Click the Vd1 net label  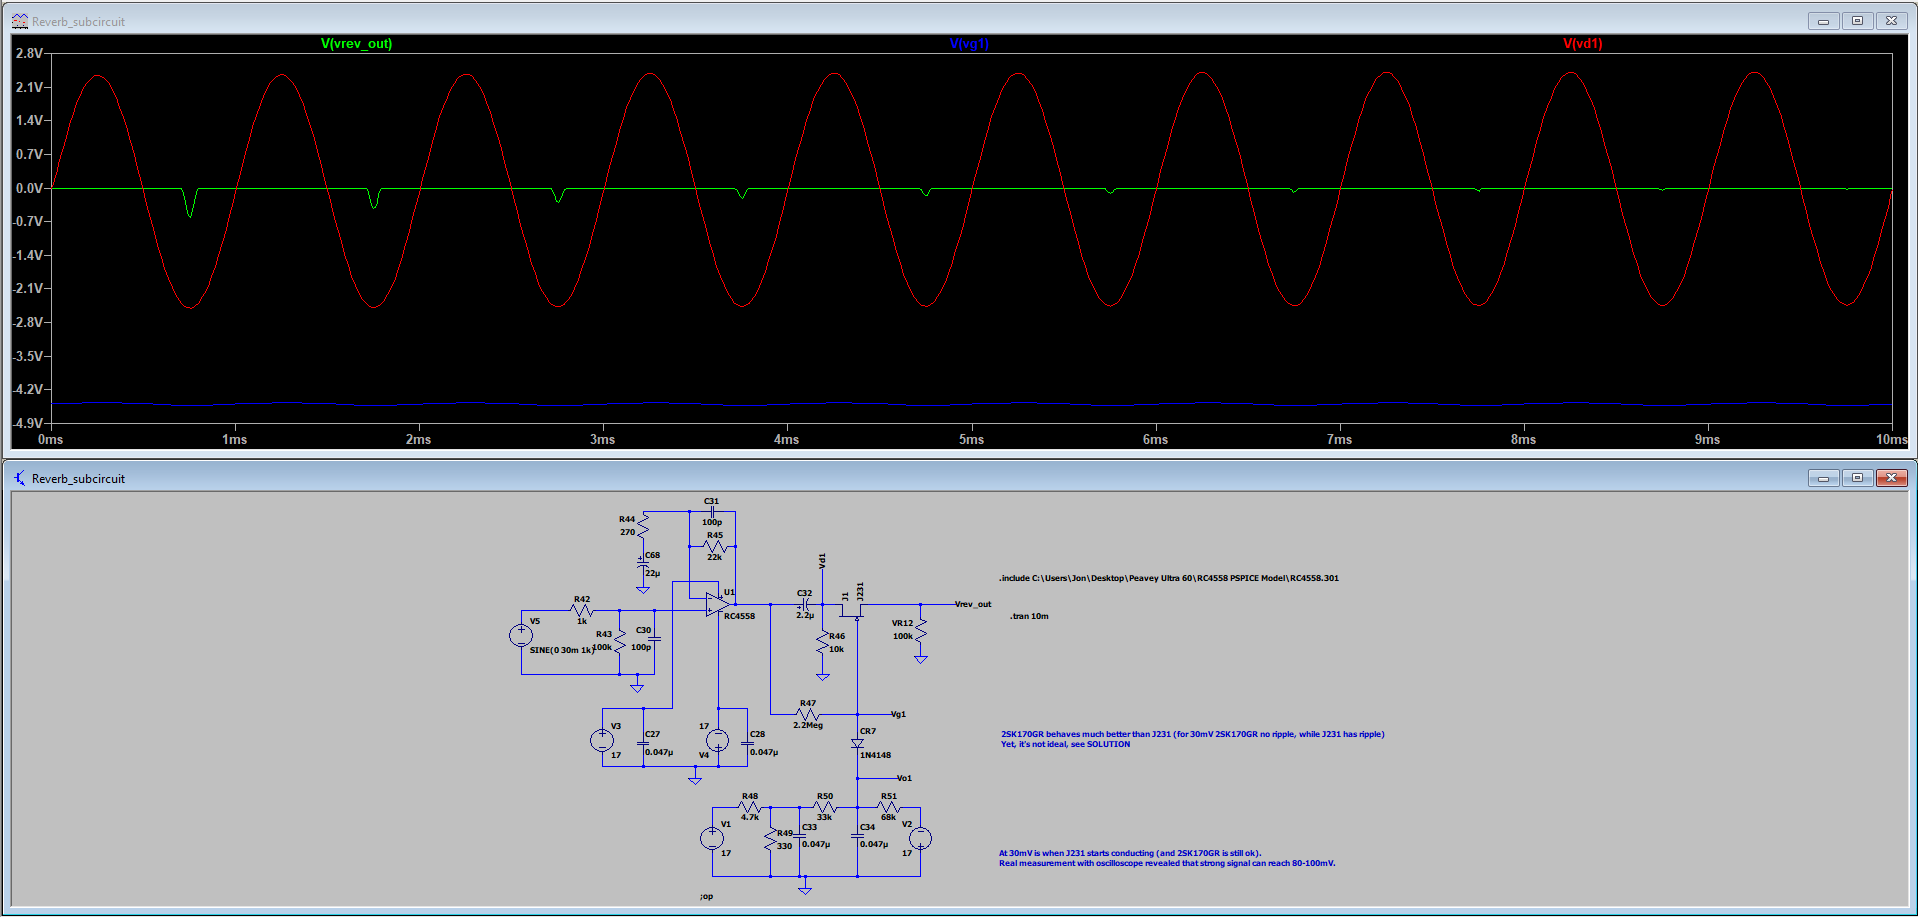[822, 561]
